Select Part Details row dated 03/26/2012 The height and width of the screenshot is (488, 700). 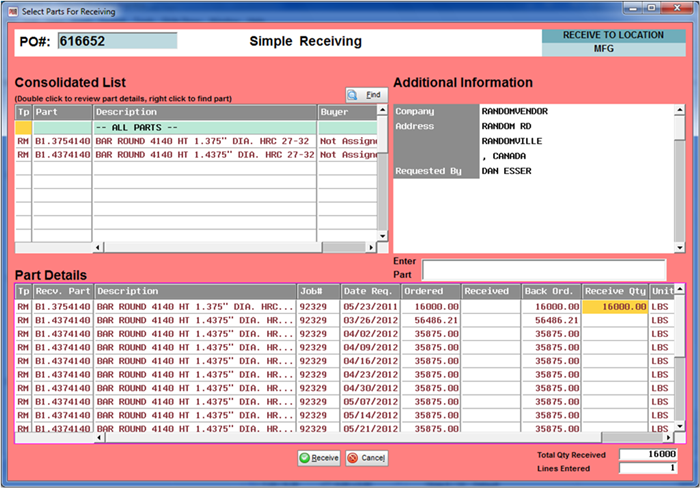coord(344,320)
